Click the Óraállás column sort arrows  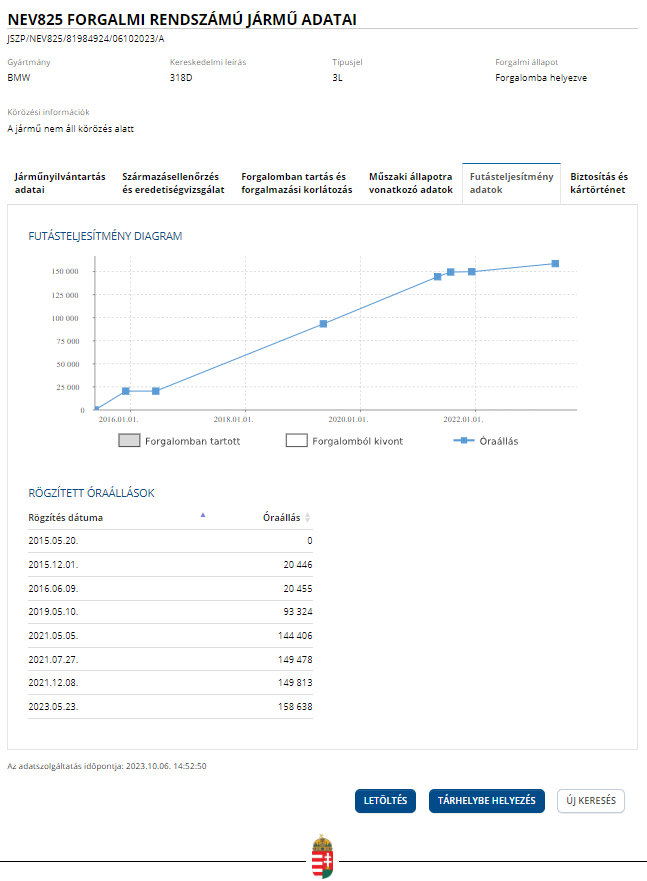(x=307, y=517)
